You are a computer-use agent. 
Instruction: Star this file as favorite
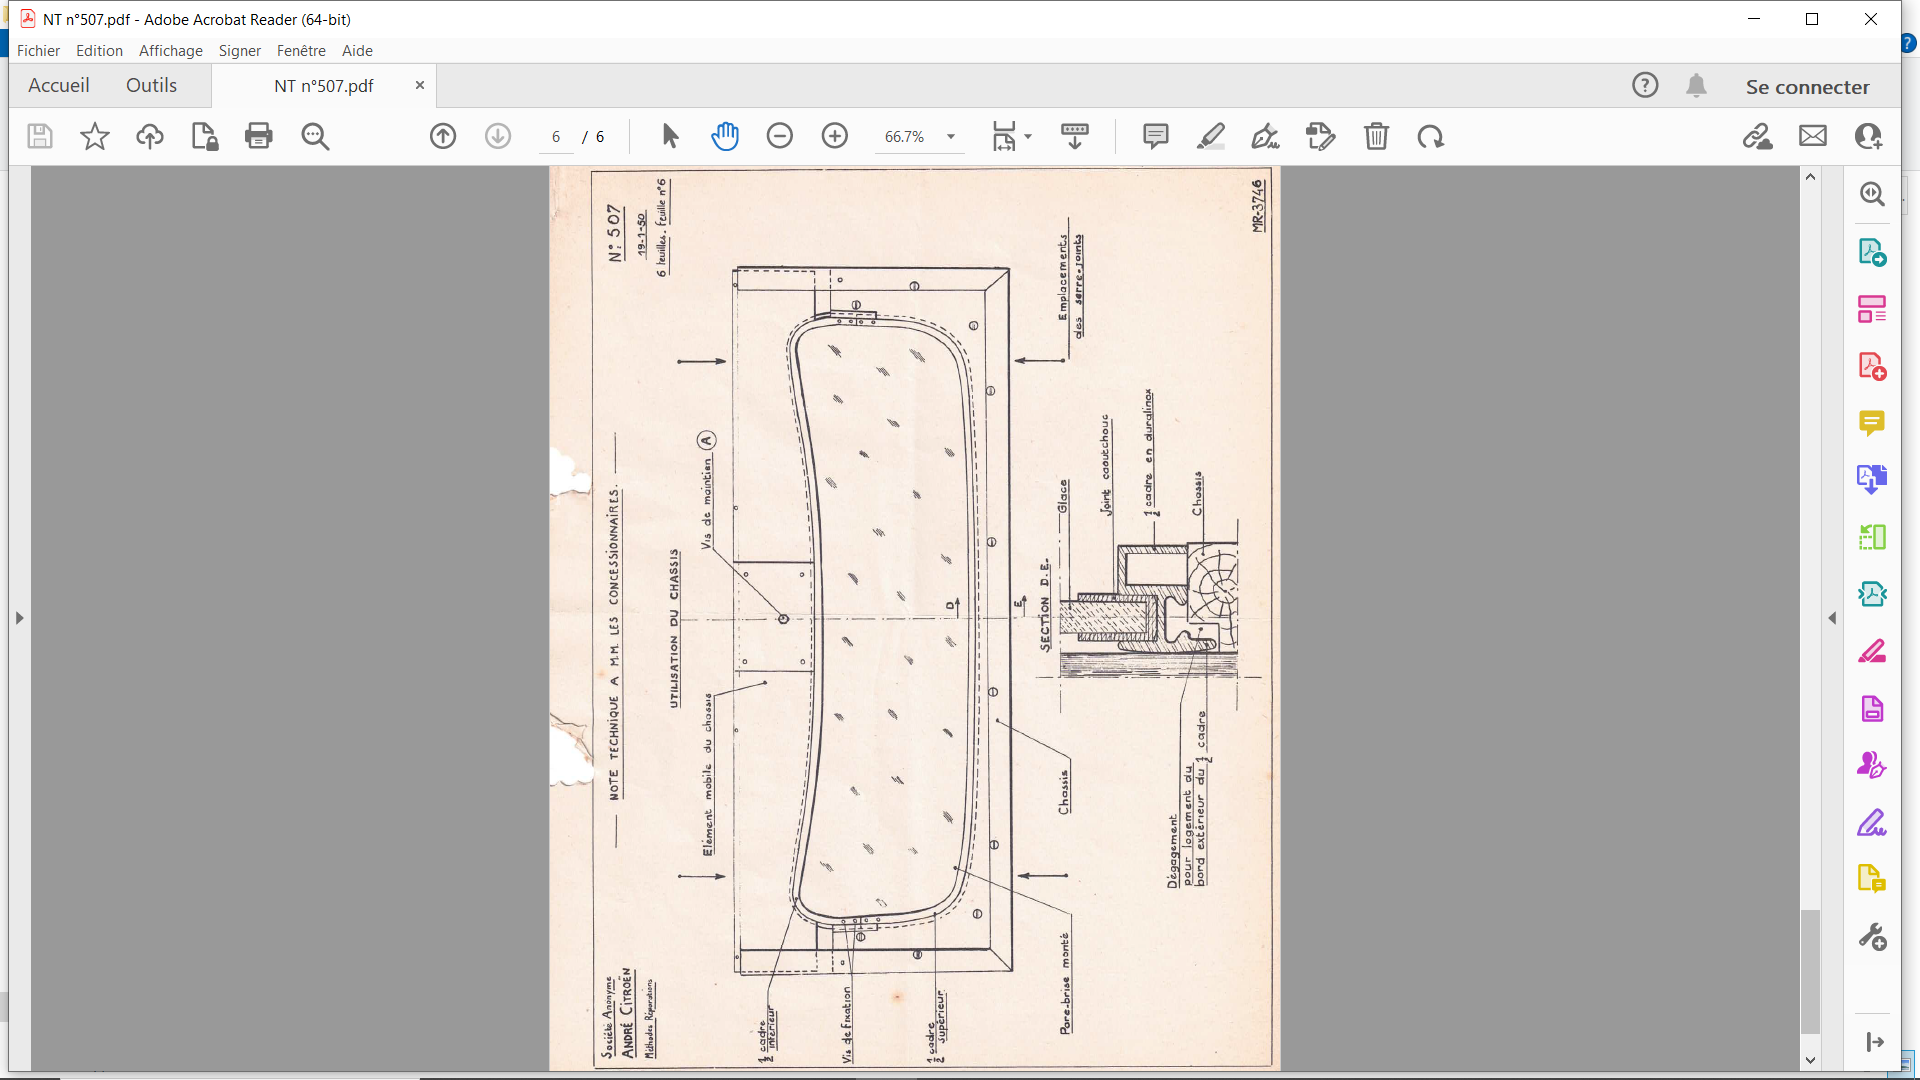95,136
